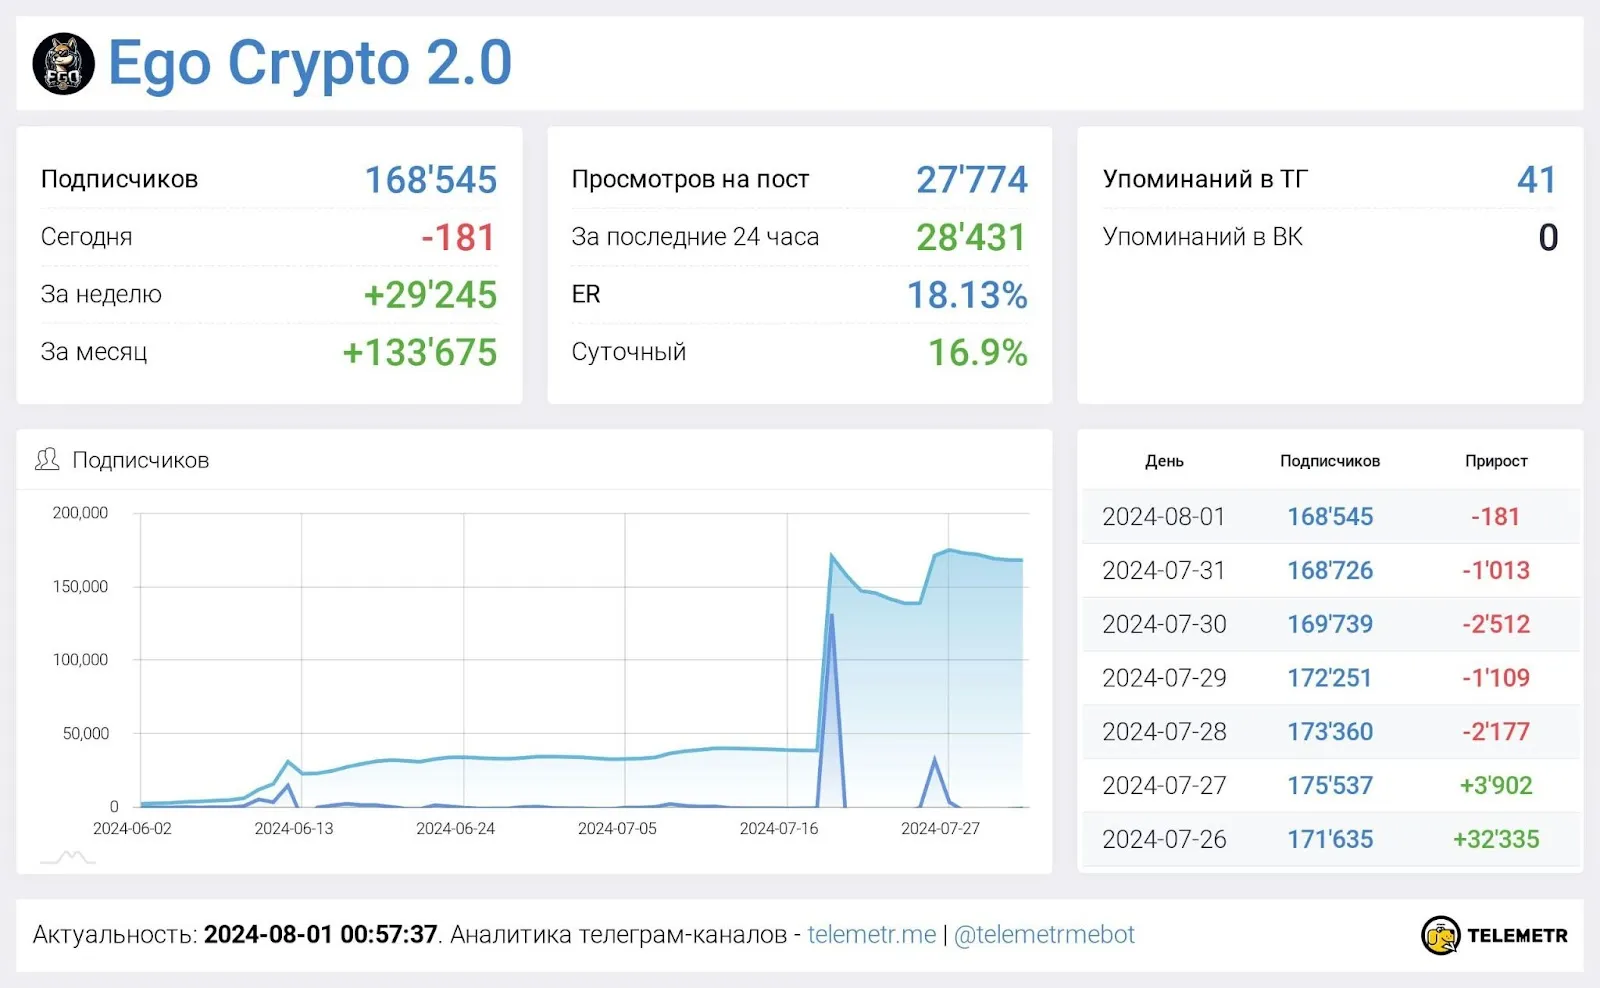Click the 100,000 y-axis label
Viewport: 1600px width, 988px height.
click(x=80, y=660)
